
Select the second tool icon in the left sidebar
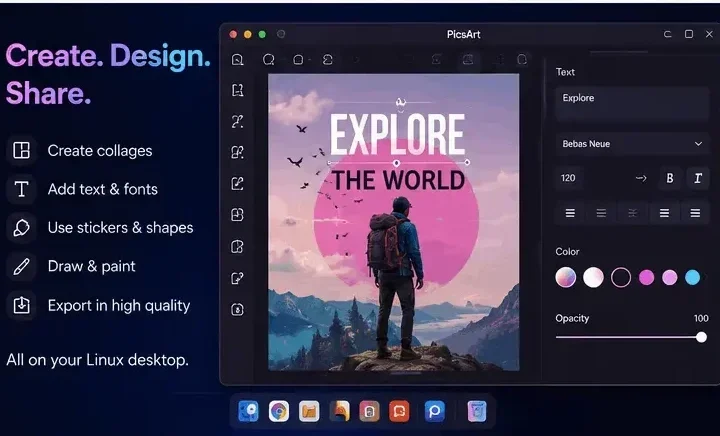(237, 90)
